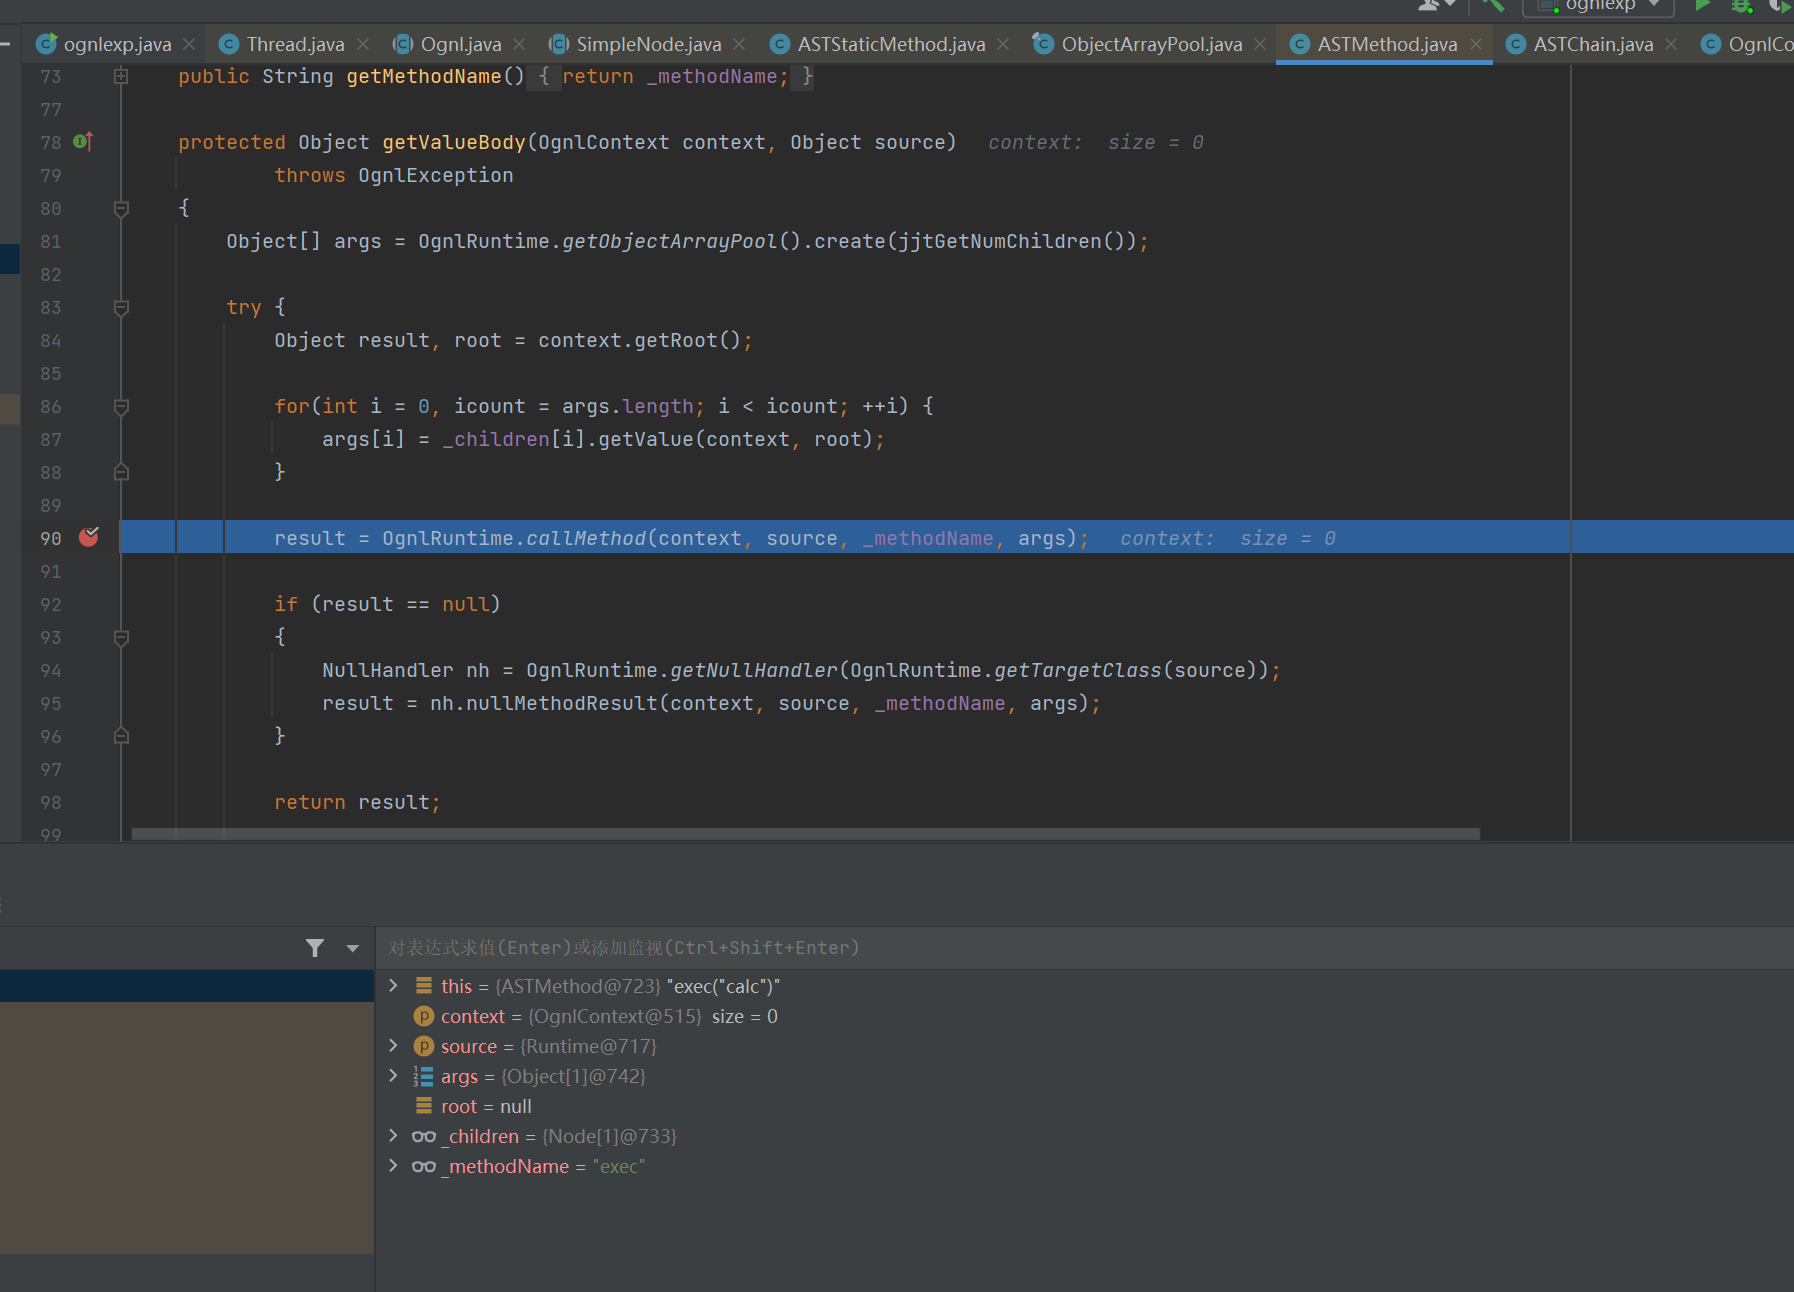Image resolution: width=1794 pixels, height=1292 pixels.
Task: Click 'getNullHandler' on line 94
Action: (754, 670)
